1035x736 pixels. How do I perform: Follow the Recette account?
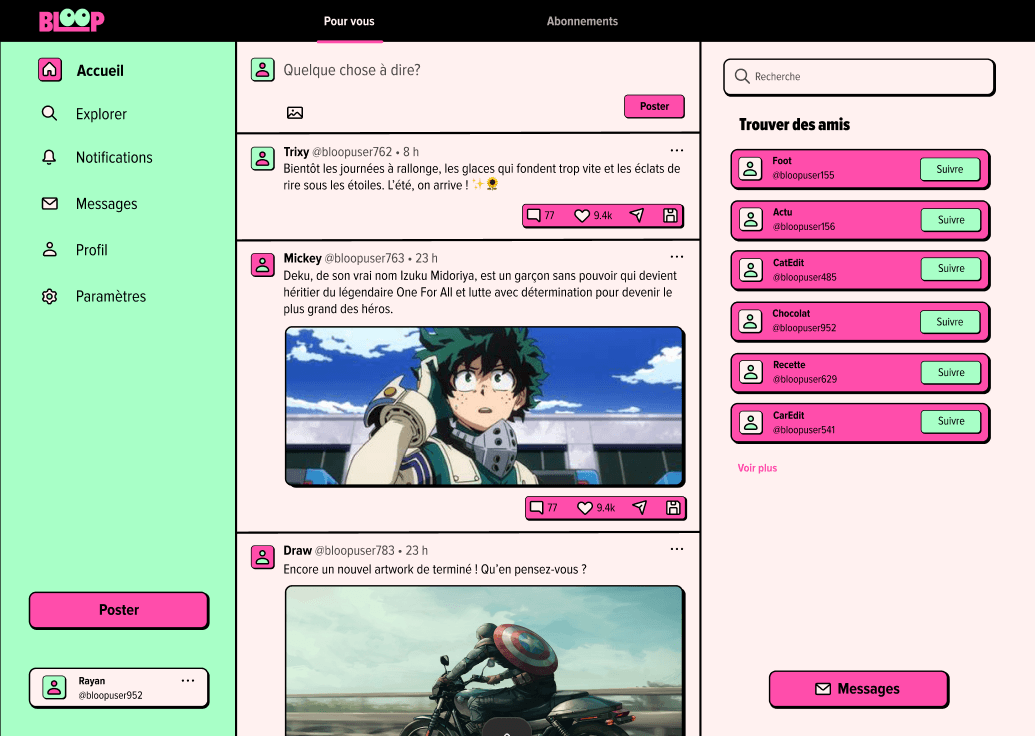(x=950, y=372)
